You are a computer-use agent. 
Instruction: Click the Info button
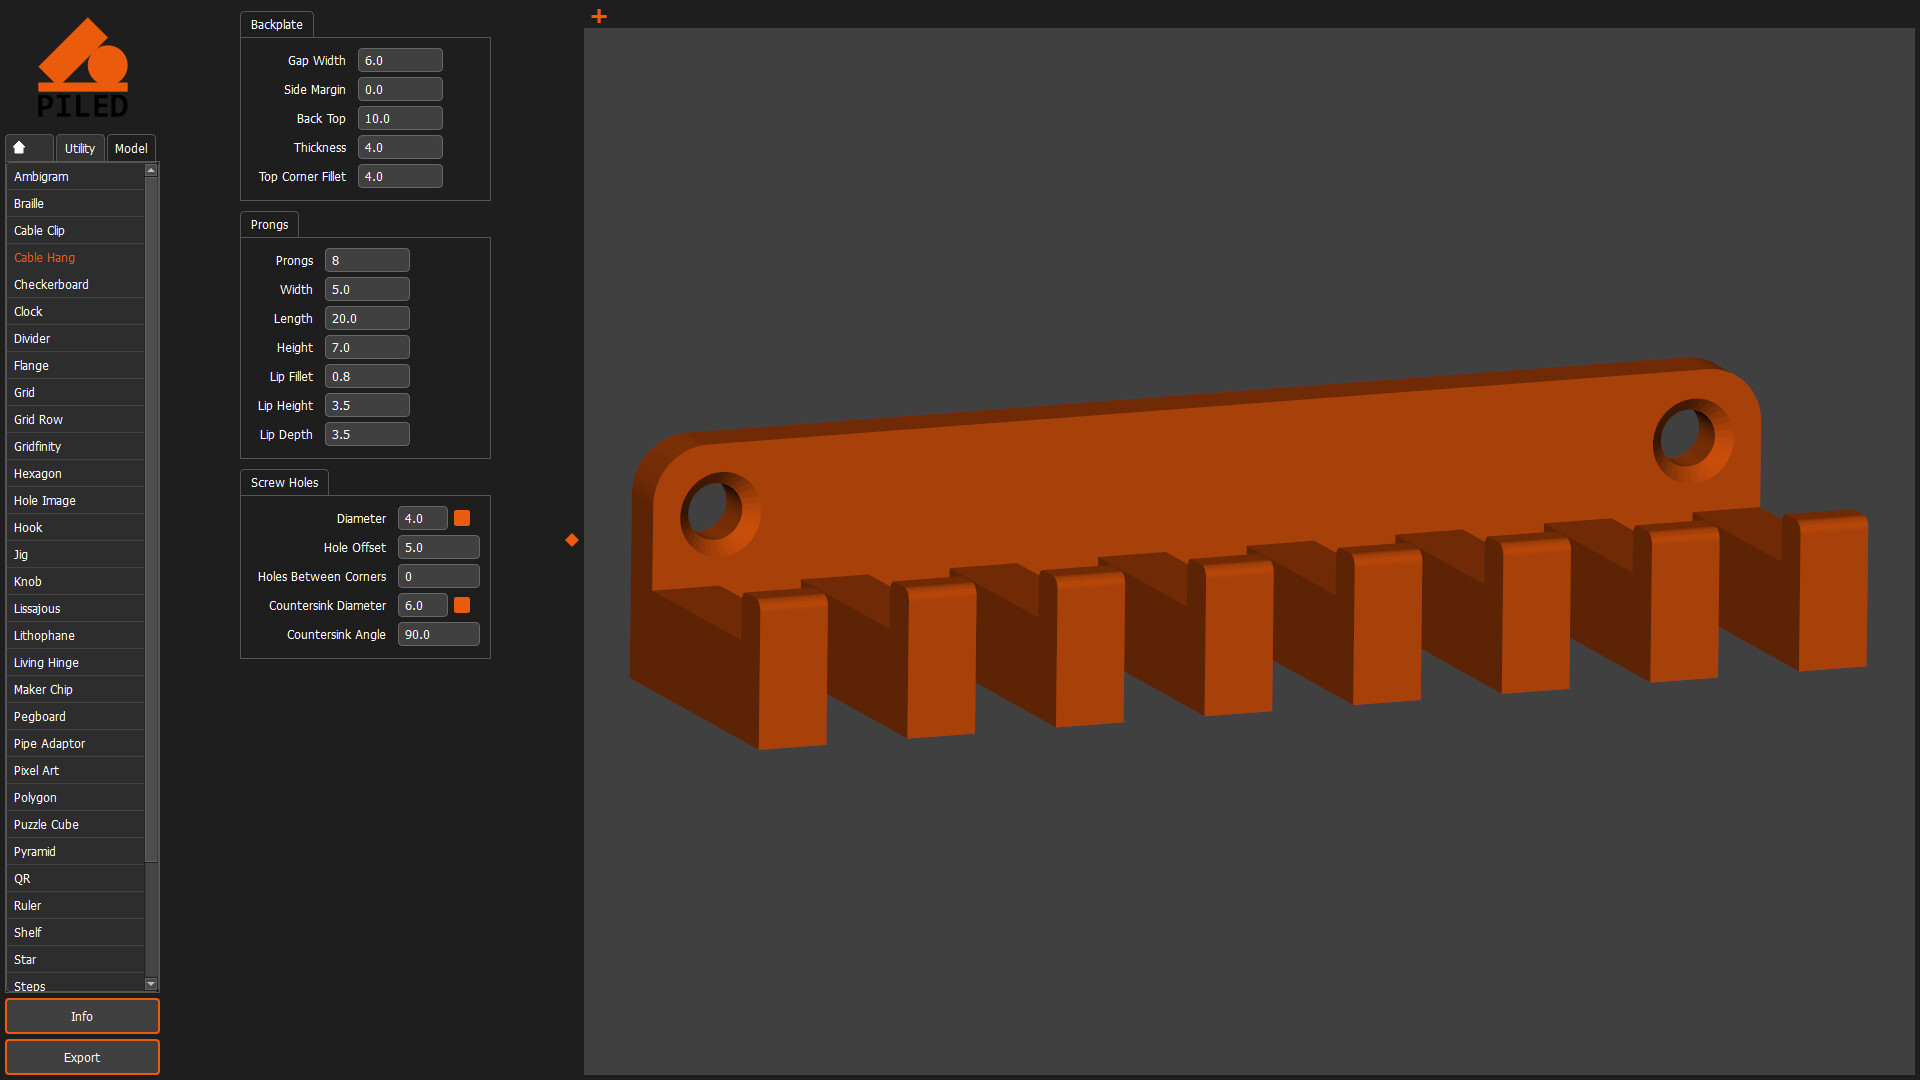click(x=82, y=1016)
